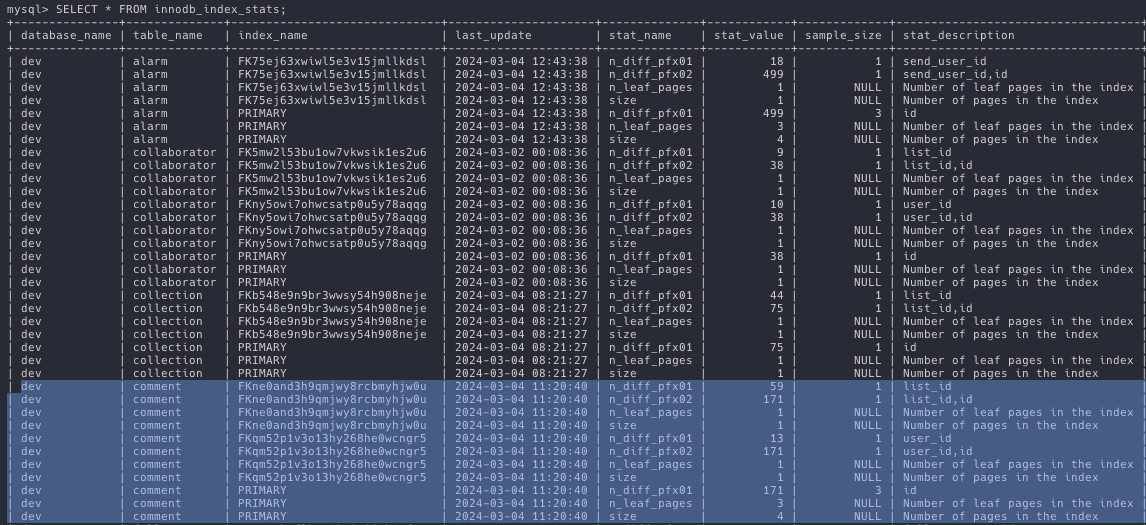Select the "sample_size" column header

pos(843,35)
